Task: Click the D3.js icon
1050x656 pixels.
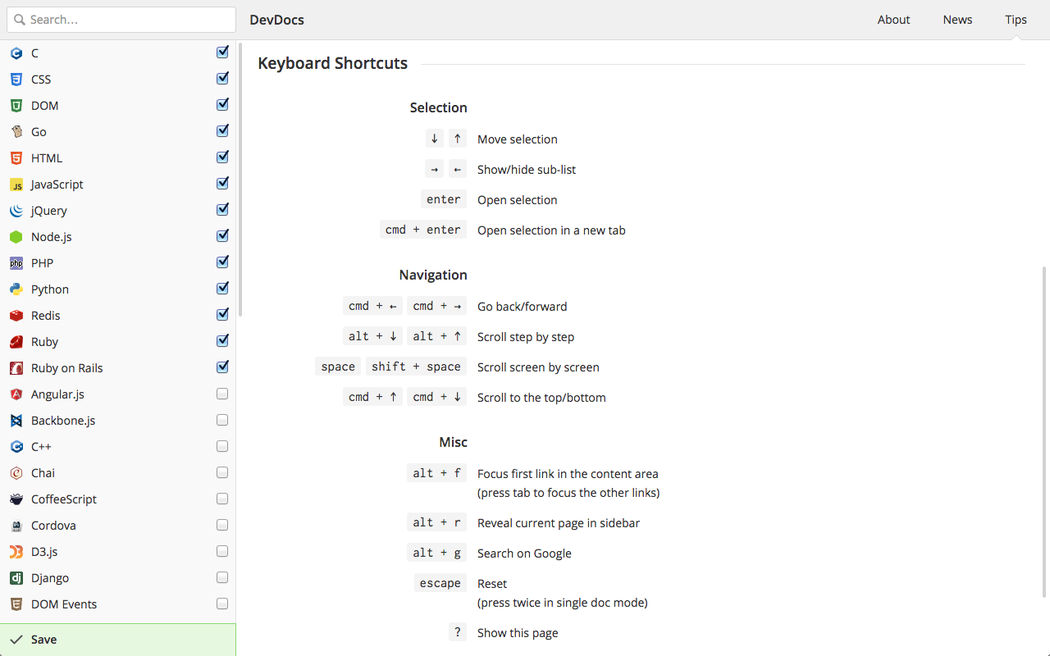Action: click(16, 552)
